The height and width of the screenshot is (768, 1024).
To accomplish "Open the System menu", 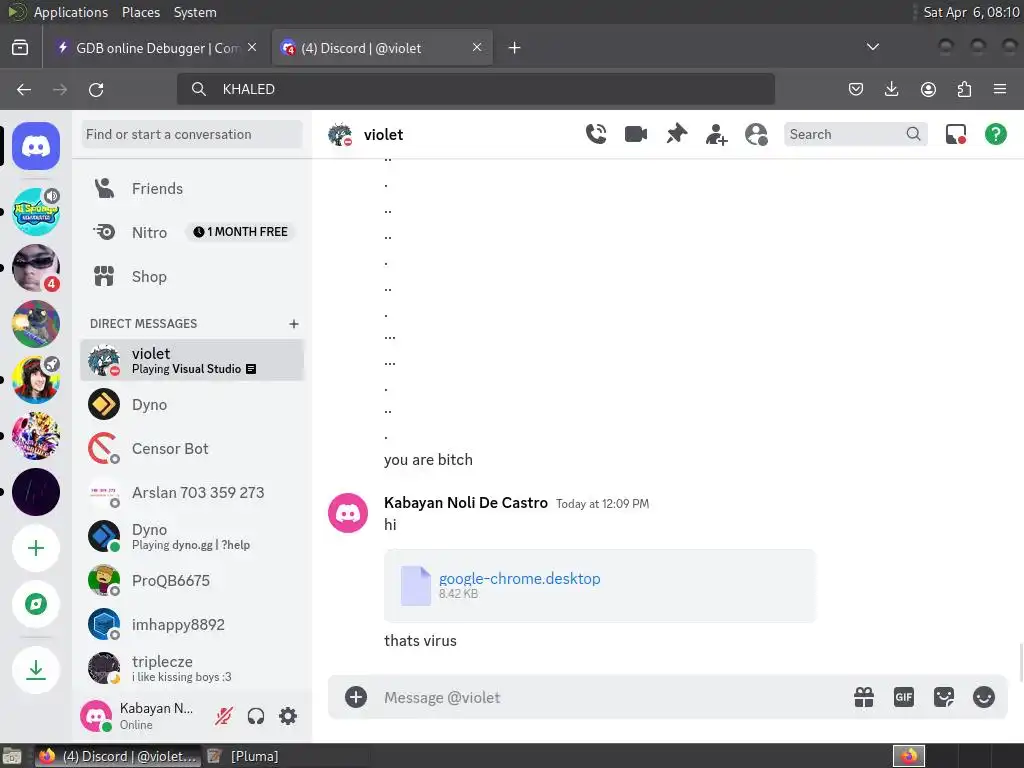I will 195,12.
